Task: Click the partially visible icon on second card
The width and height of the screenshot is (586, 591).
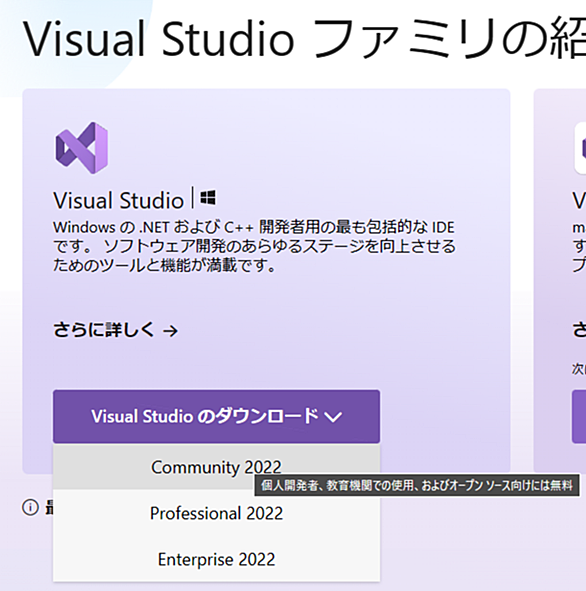Action: pyautogui.click(x=581, y=148)
